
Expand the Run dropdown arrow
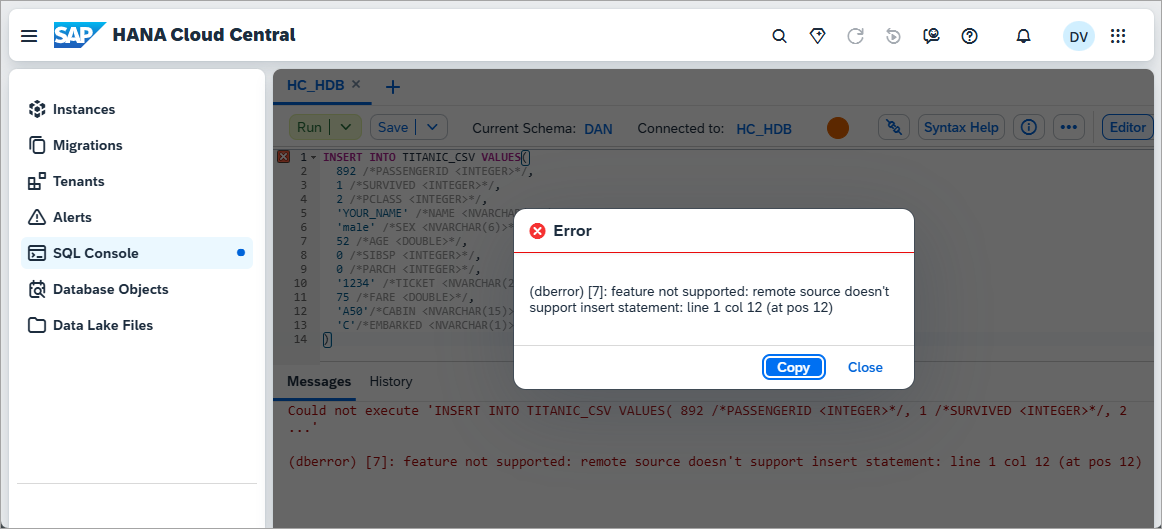pos(345,127)
